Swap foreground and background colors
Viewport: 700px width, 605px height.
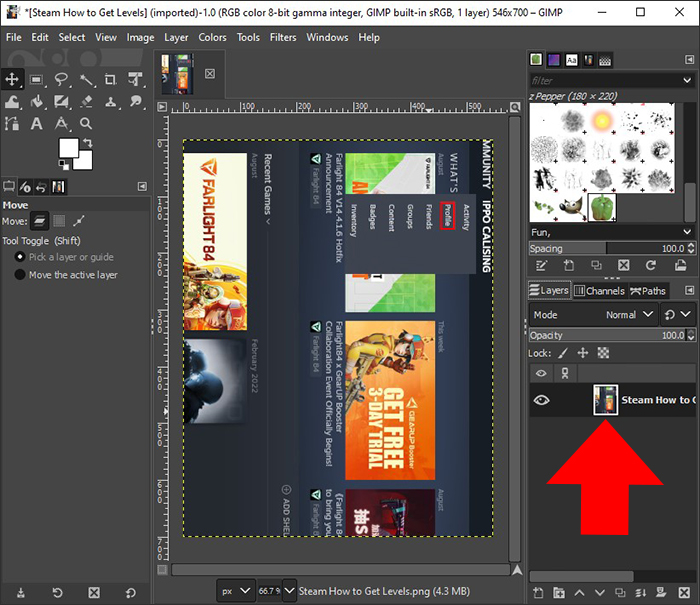tap(90, 142)
